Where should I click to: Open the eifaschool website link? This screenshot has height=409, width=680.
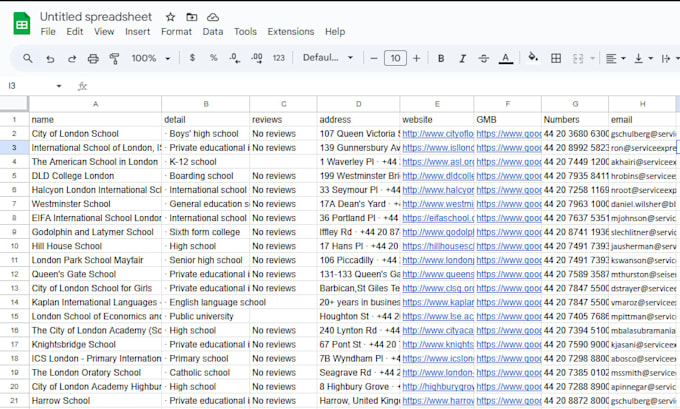[x=438, y=218]
